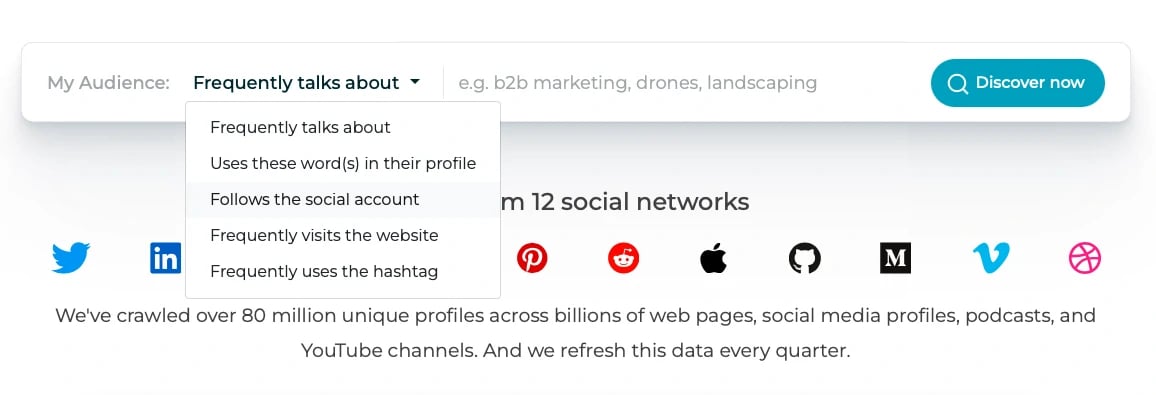Click the Twitter bird icon

pyautogui.click(x=71, y=258)
